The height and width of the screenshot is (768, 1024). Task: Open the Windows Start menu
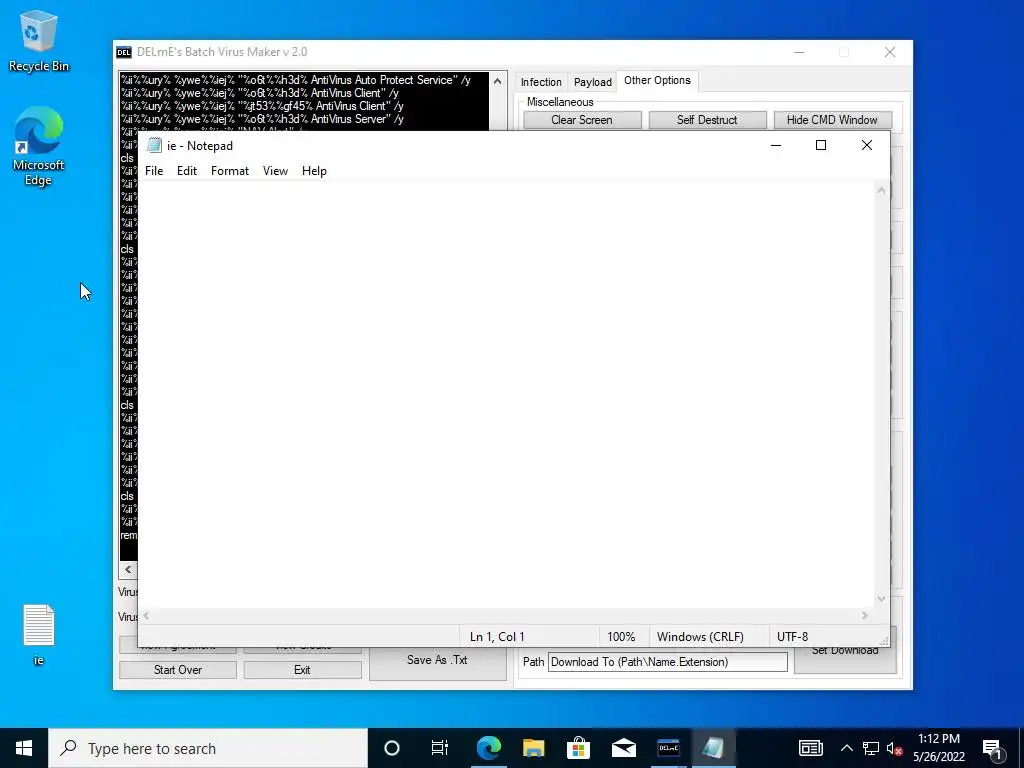(x=24, y=748)
